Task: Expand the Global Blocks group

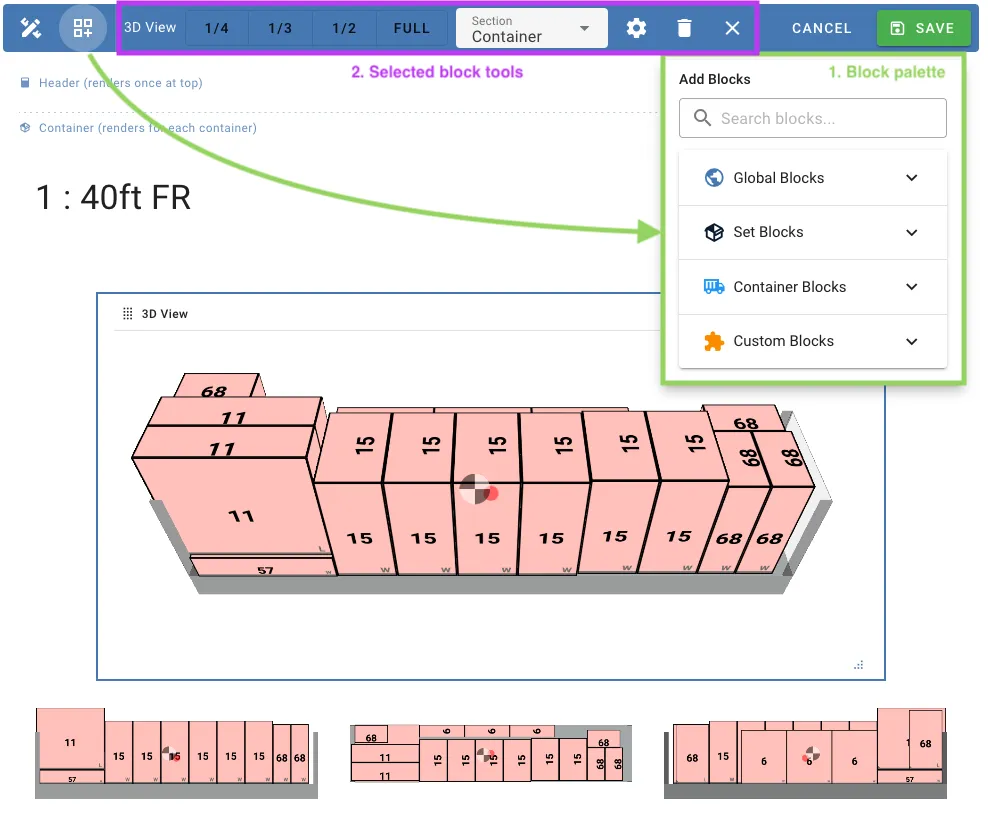Action: point(812,178)
